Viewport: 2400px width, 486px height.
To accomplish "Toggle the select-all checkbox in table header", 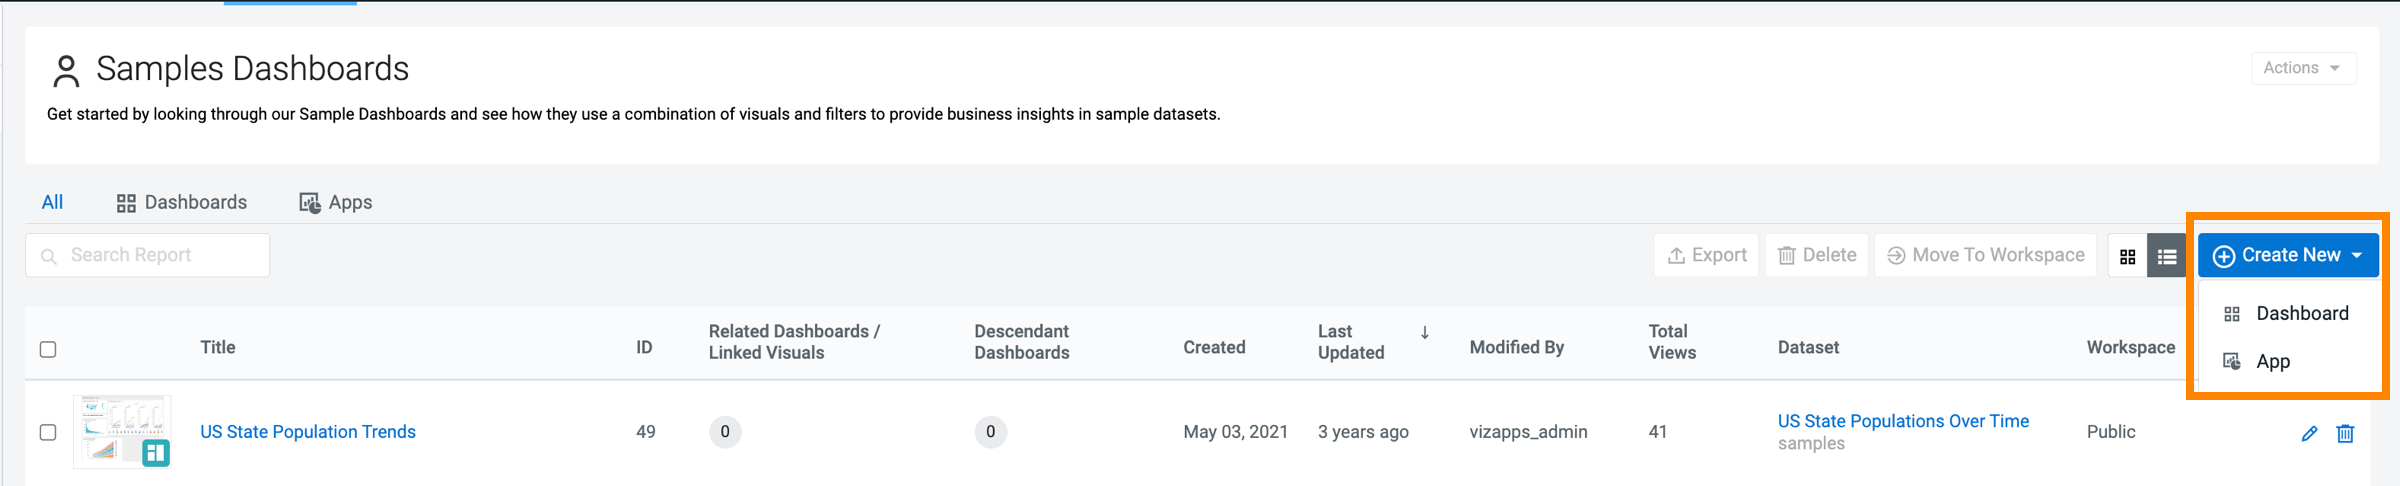I will point(48,349).
